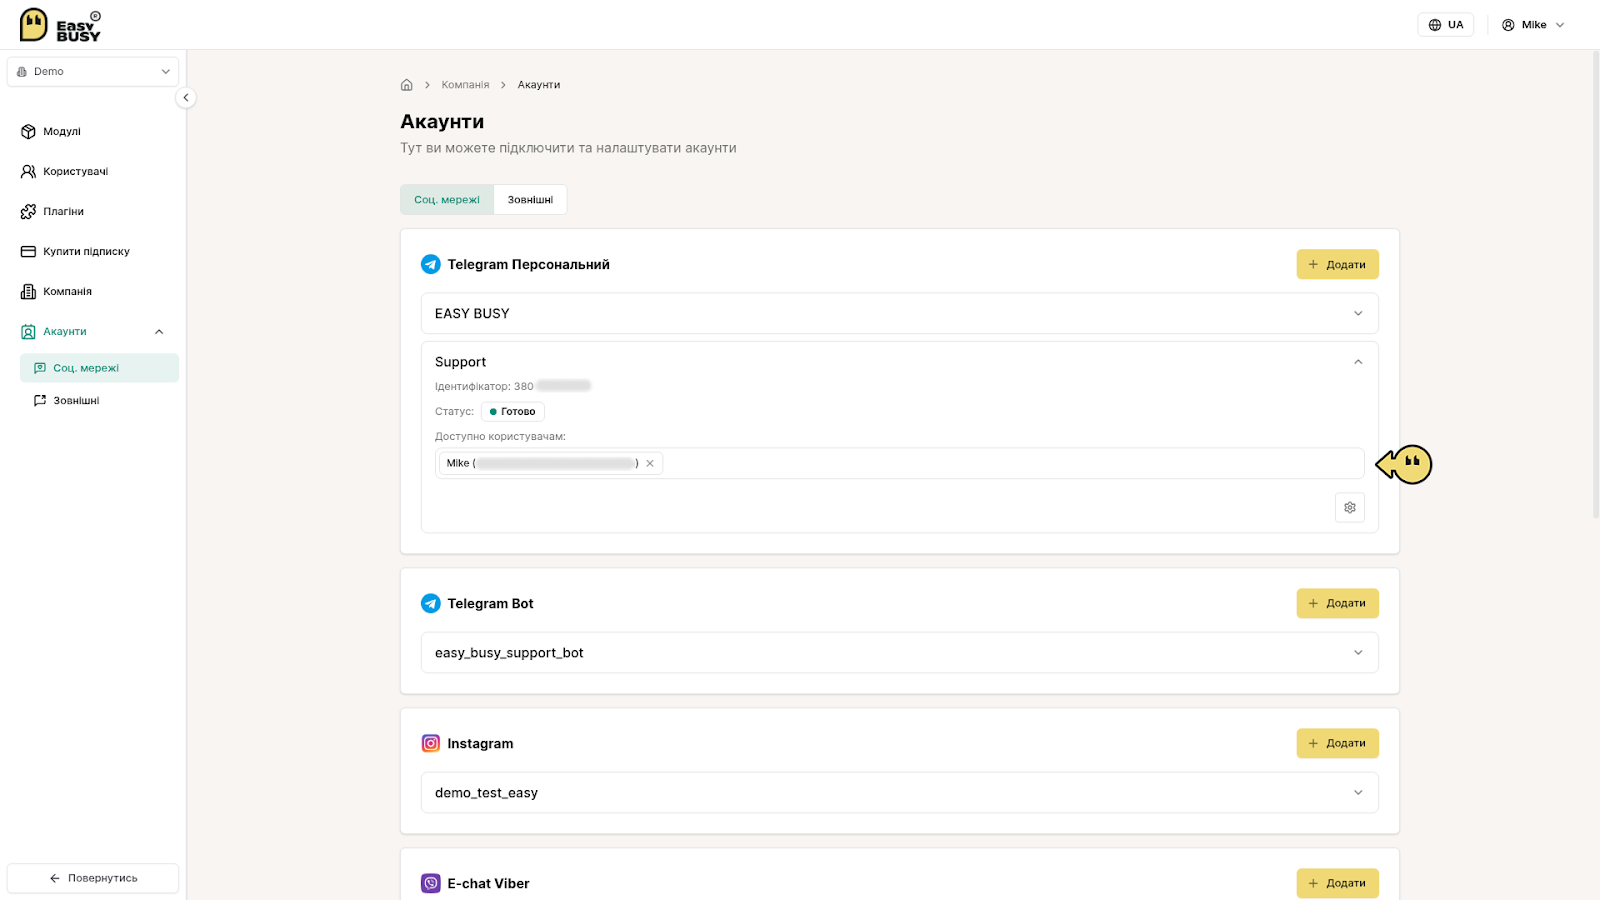The width and height of the screenshot is (1600, 900).
Task: Click the home breadcrumb icon
Action: (407, 85)
